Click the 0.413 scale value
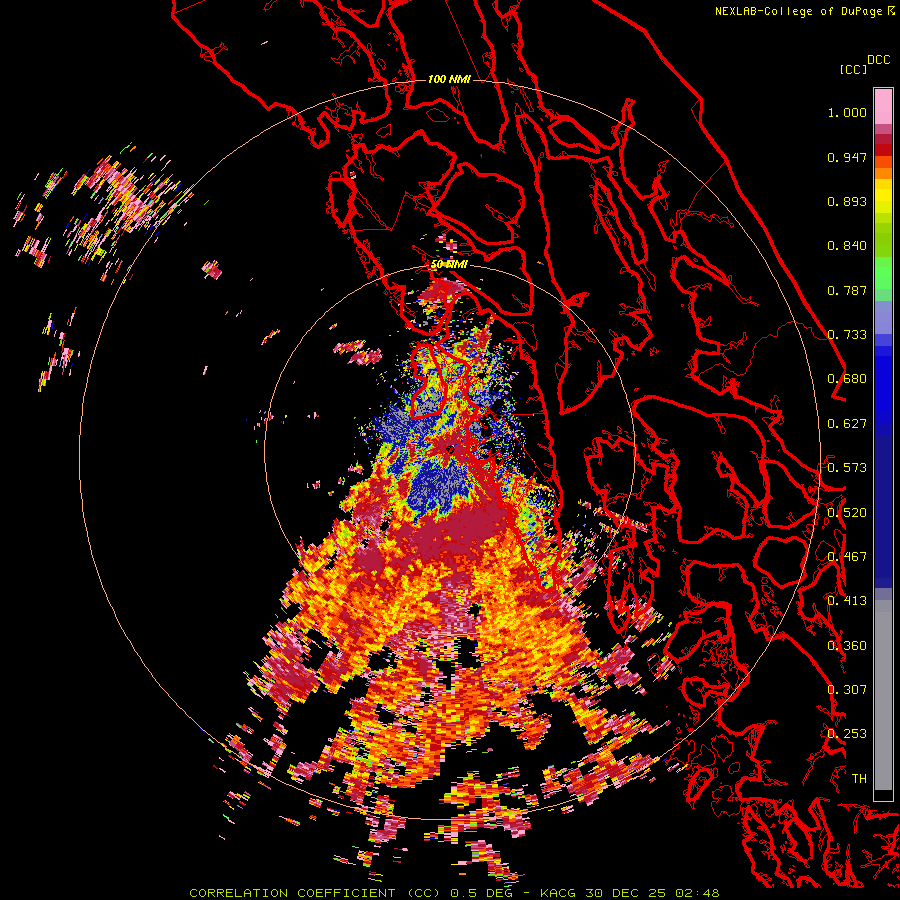 [x=847, y=601]
